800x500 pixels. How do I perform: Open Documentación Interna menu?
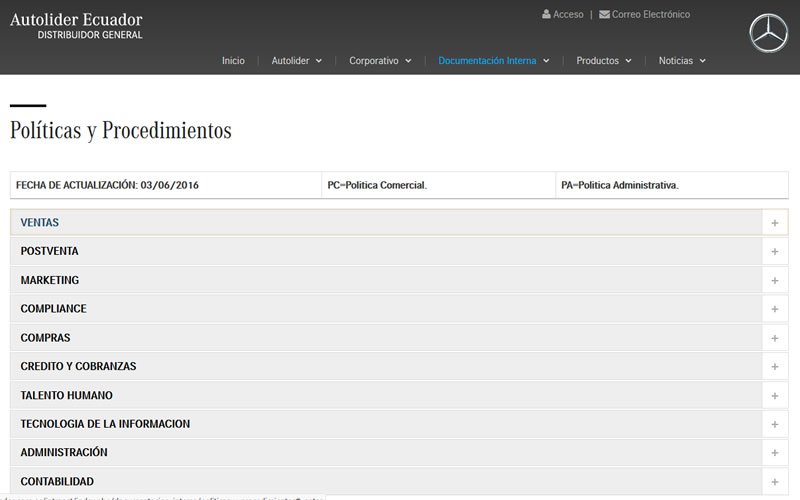[x=493, y=61]
